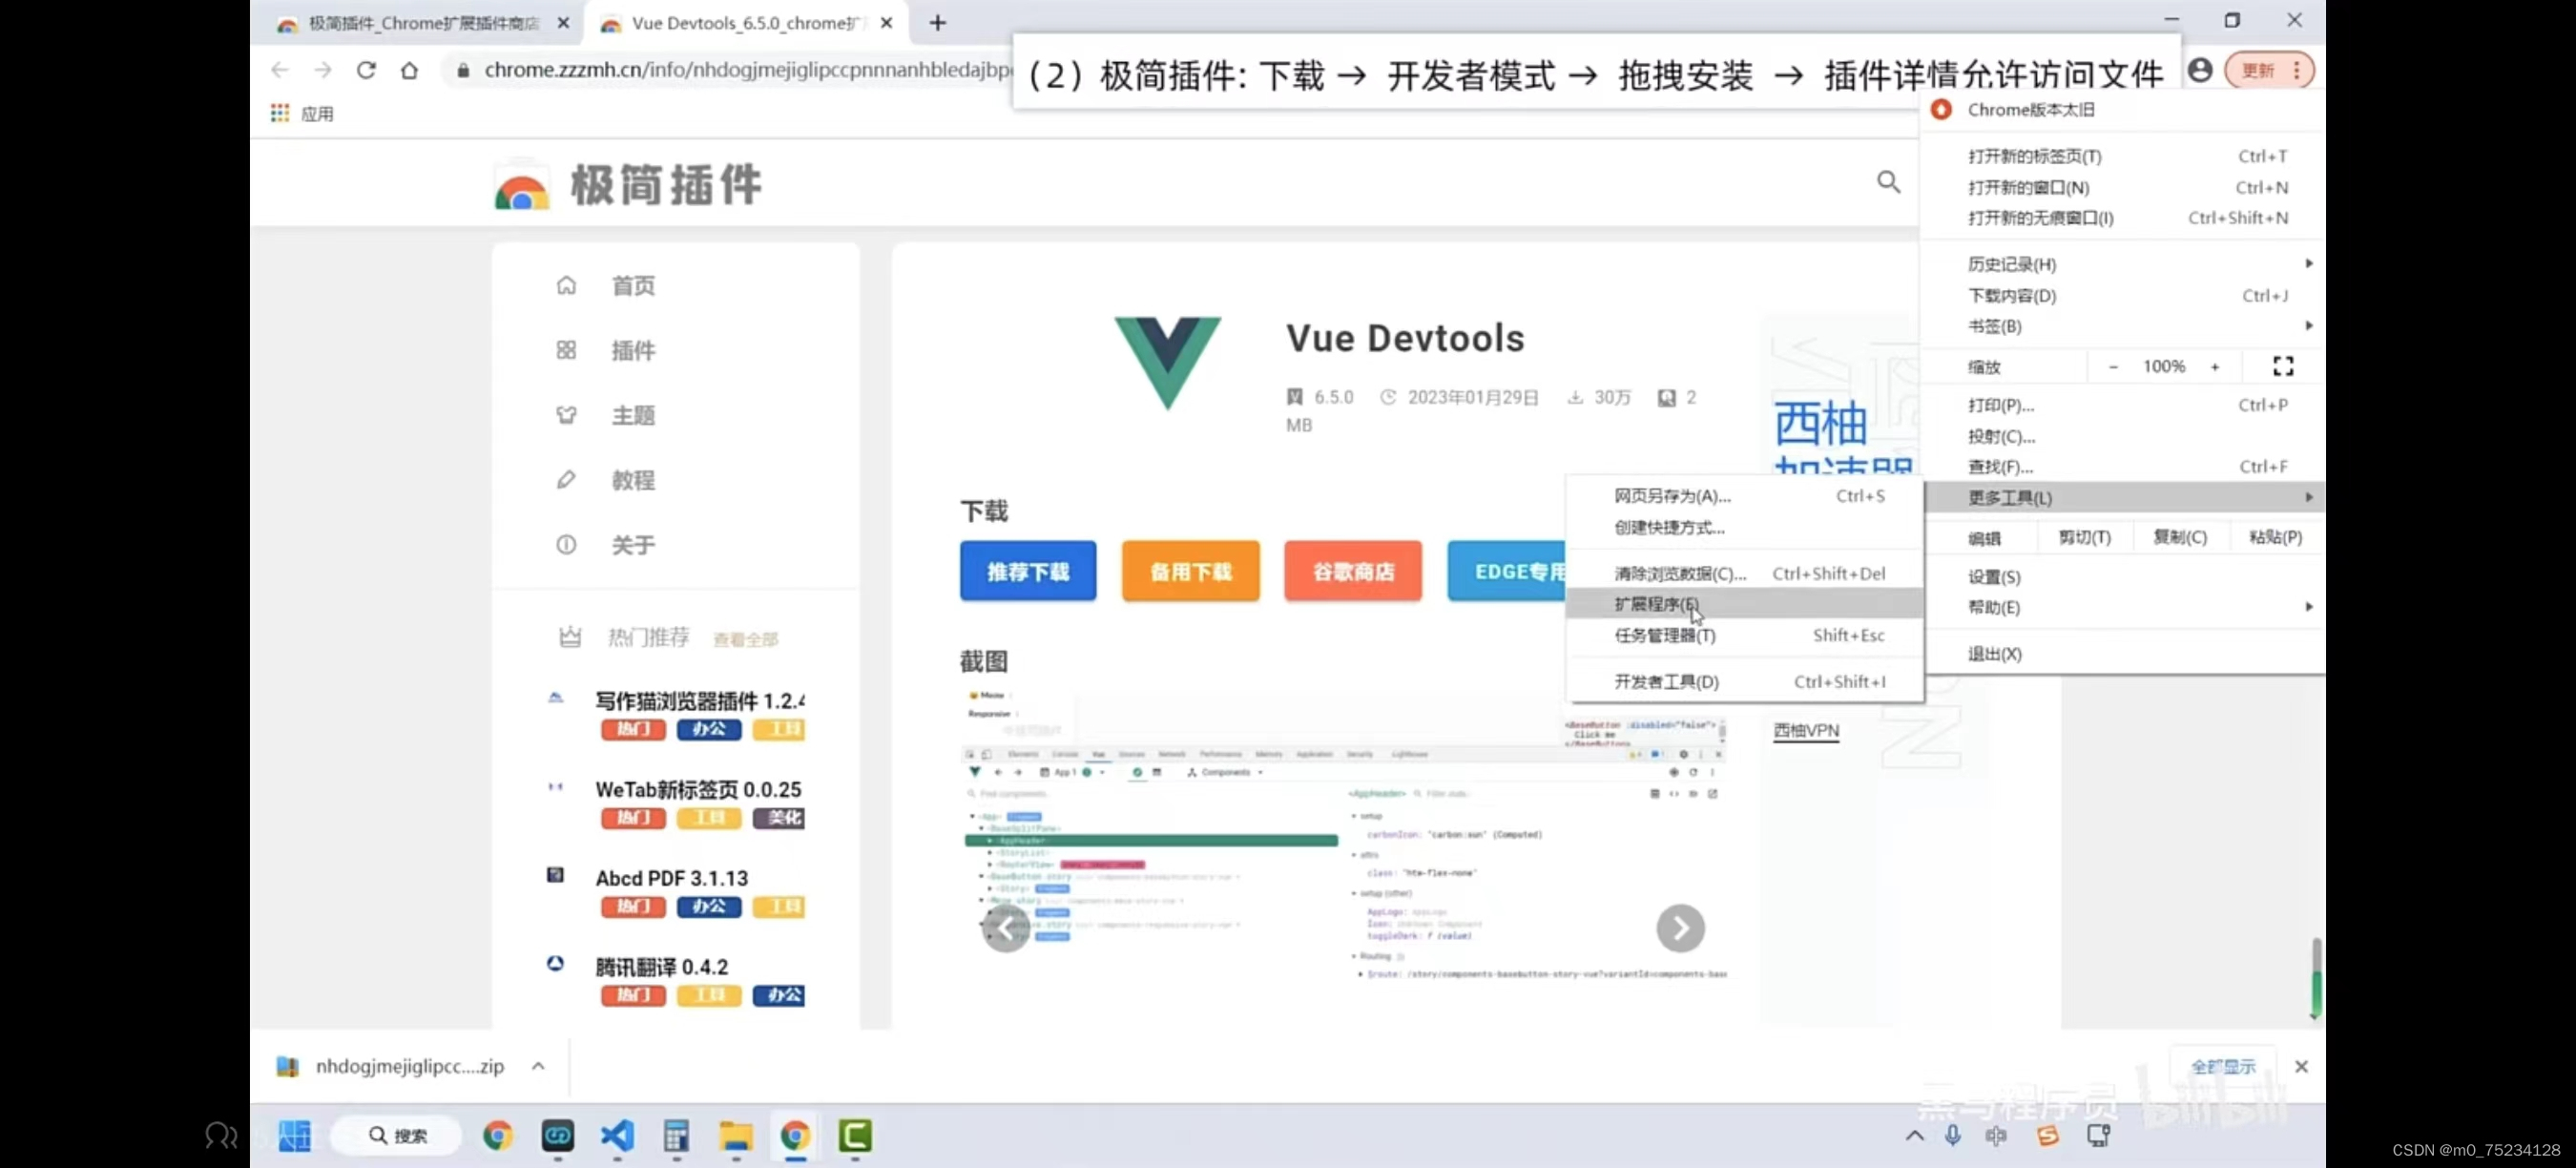The image size is (2576, 1168).
Task: Open 关于 in the sidebar
Action: coord(633,546)
